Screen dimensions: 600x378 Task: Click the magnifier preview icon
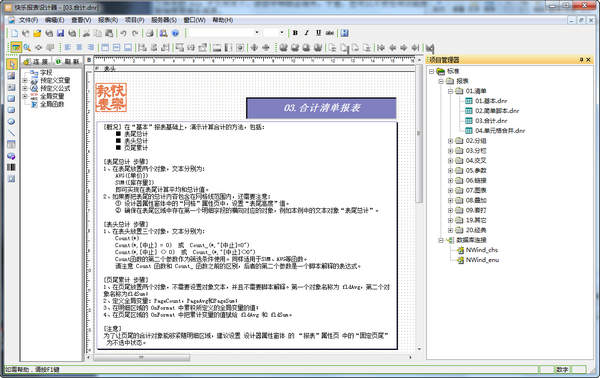[x=27, y=47]
